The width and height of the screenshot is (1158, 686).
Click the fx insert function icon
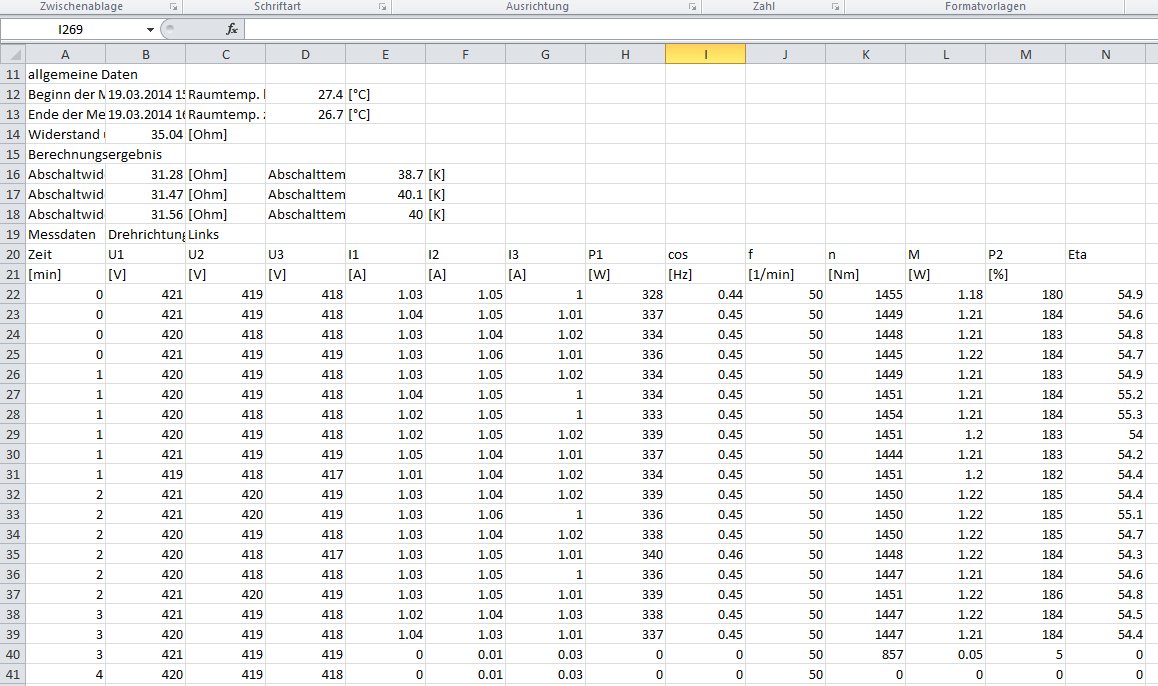231,30
